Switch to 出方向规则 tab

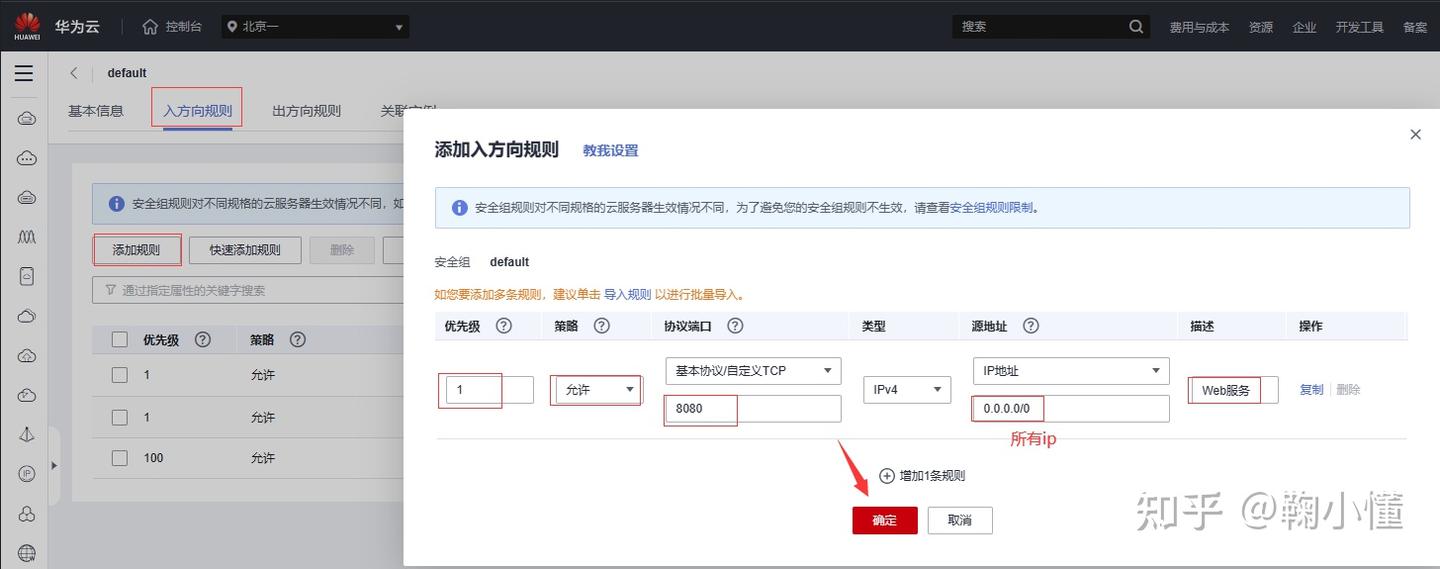click(x=306, y=111)
